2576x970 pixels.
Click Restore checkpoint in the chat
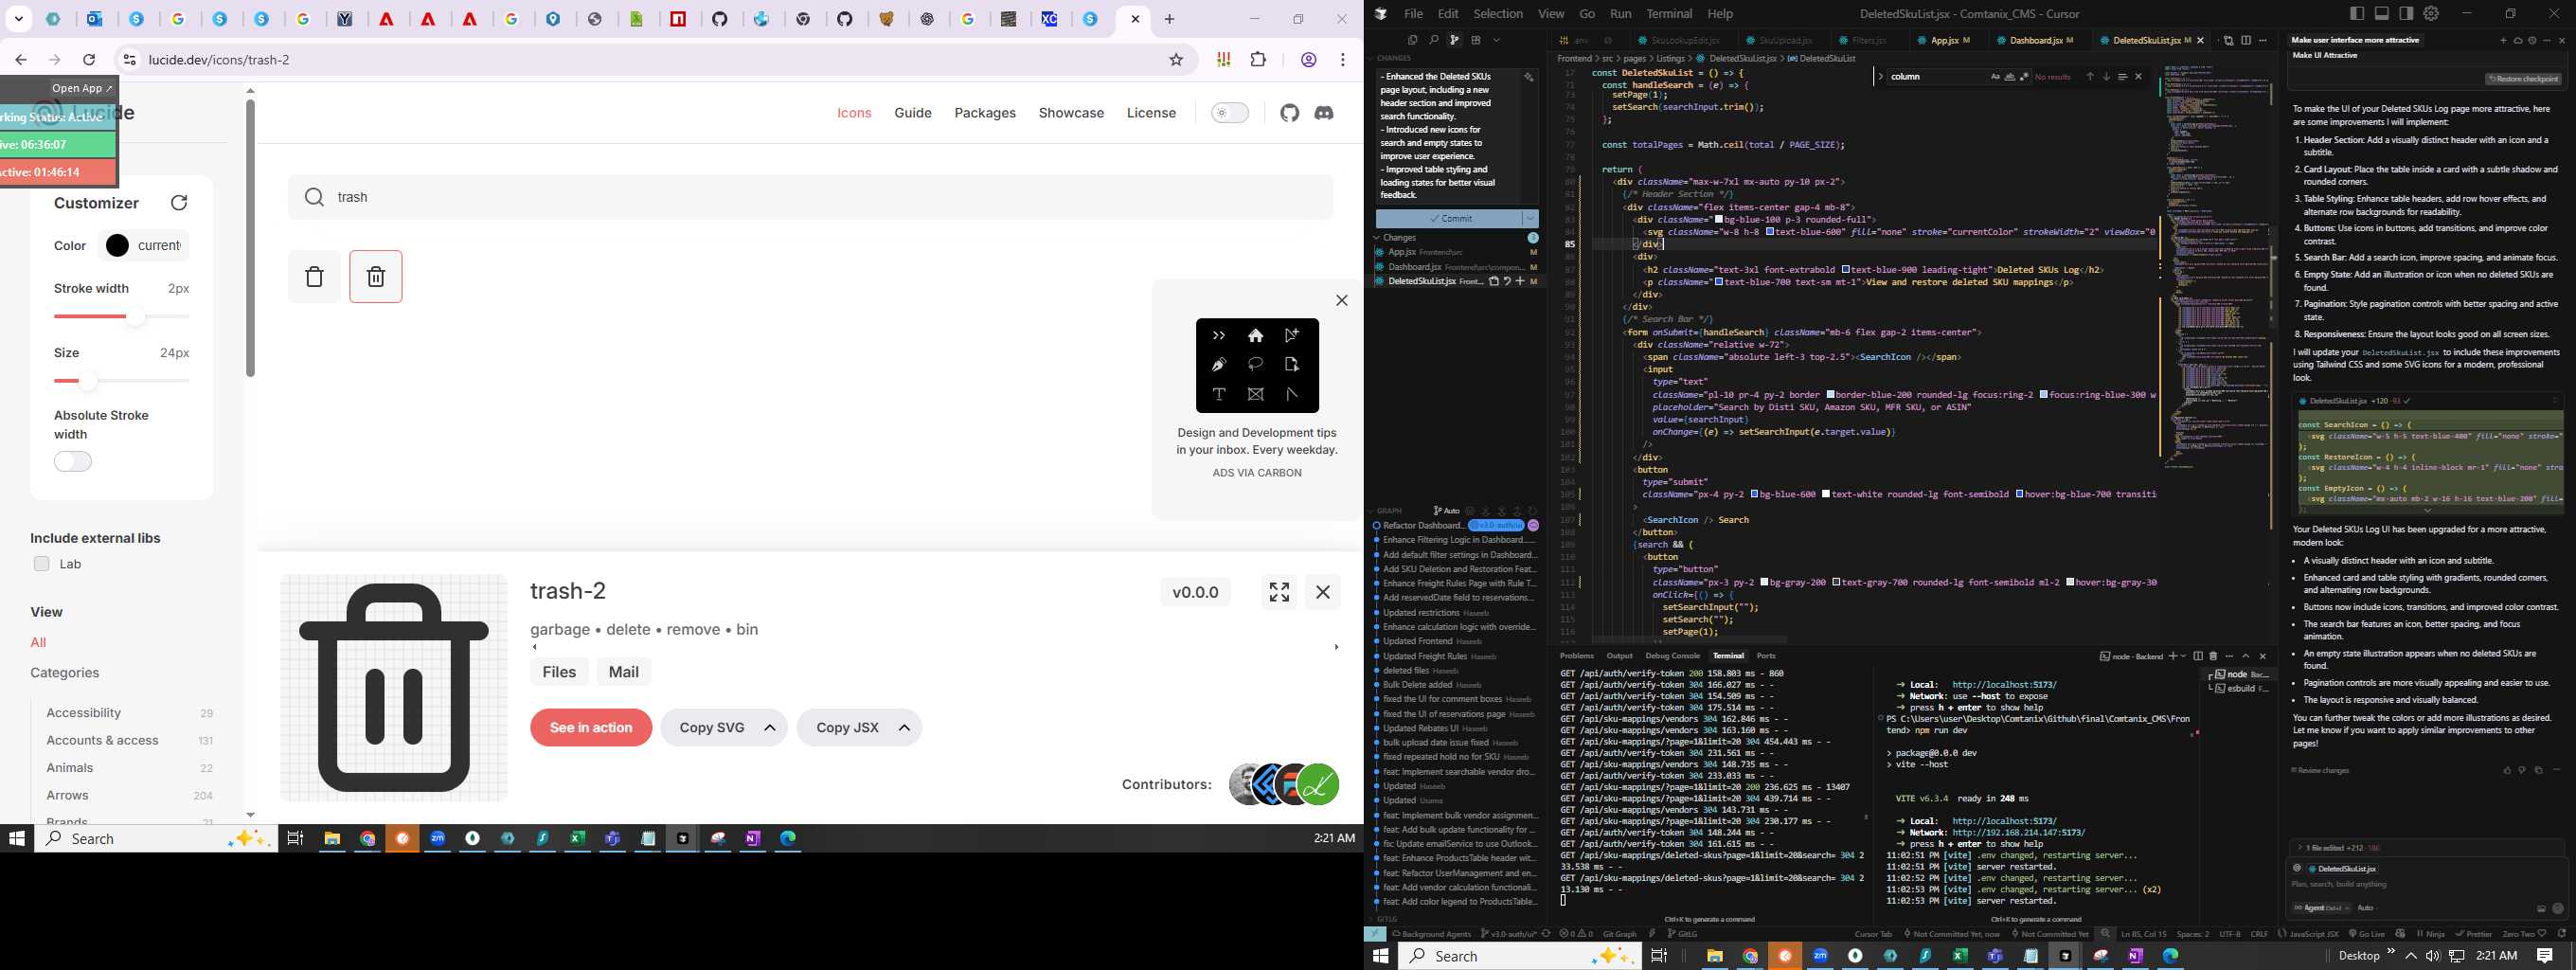pos(2523,79)
